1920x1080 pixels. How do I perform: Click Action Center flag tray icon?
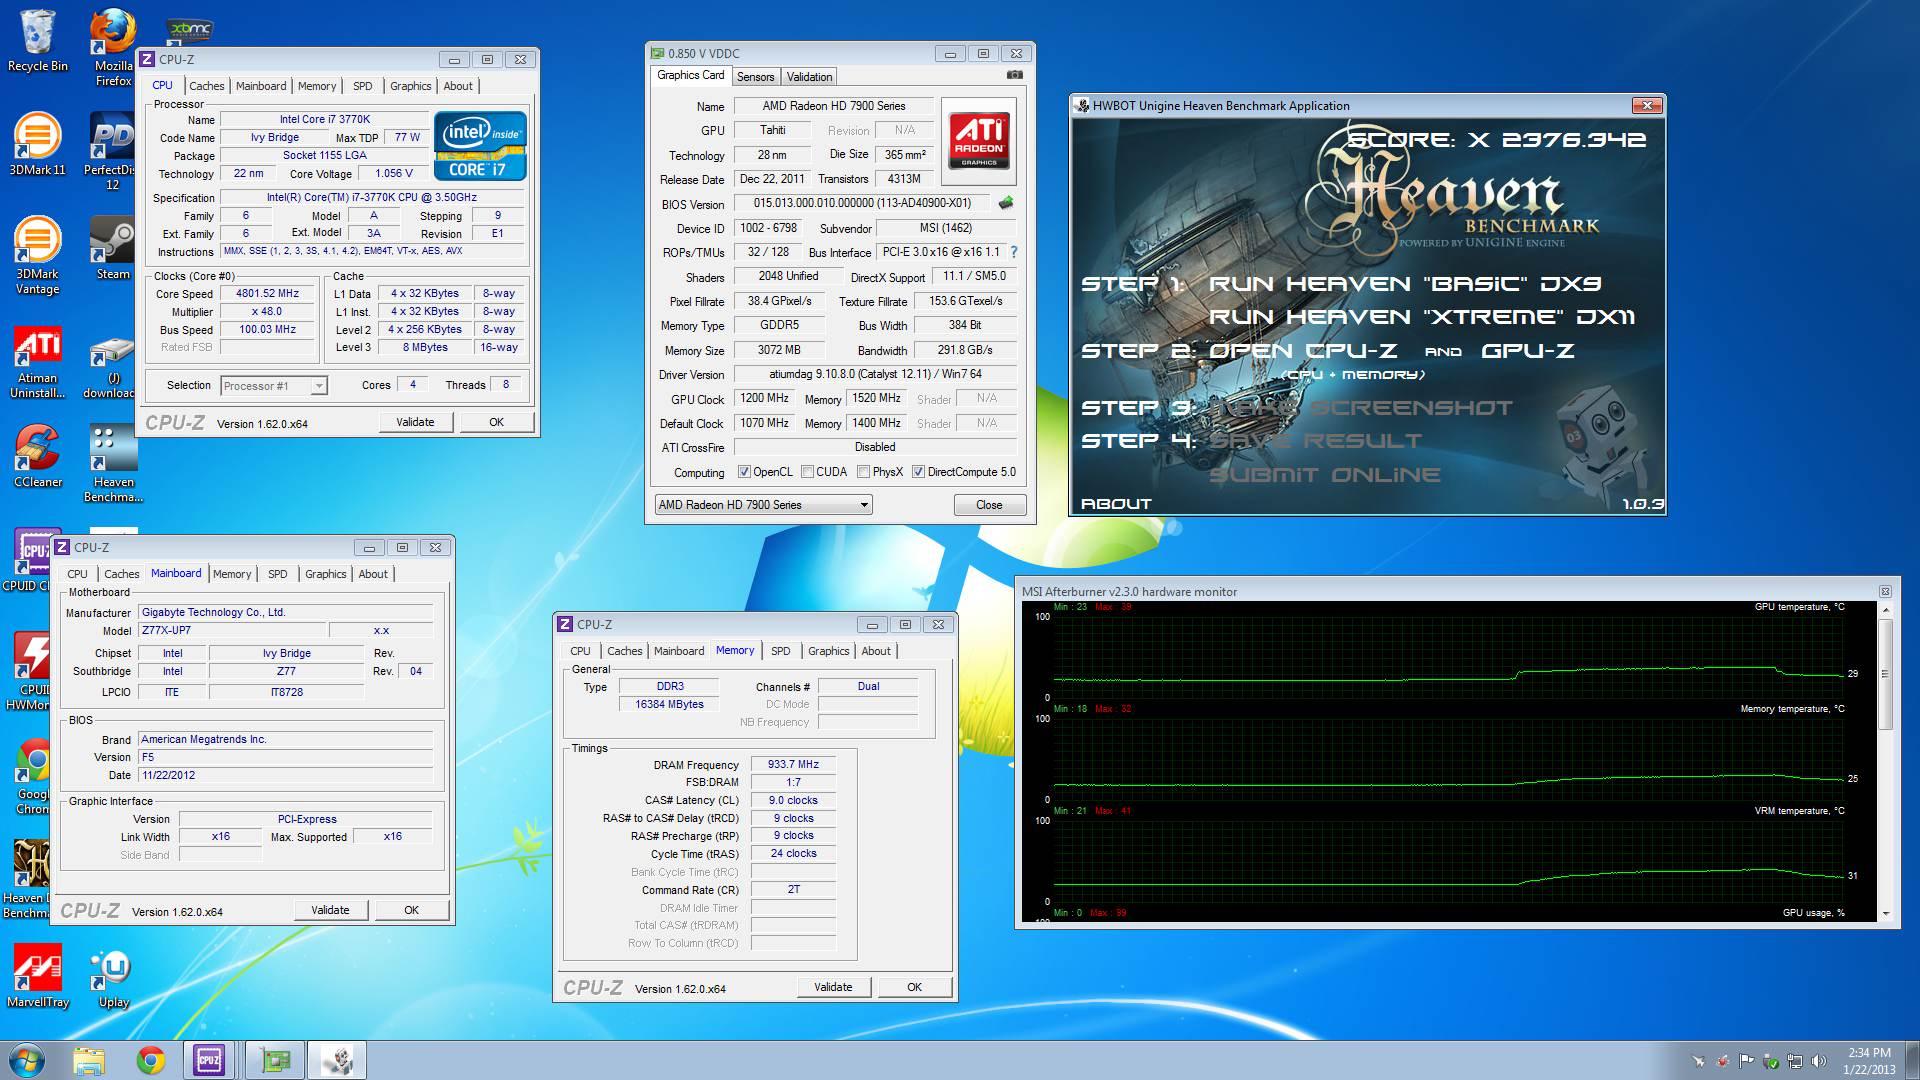pos(1746,1061)
